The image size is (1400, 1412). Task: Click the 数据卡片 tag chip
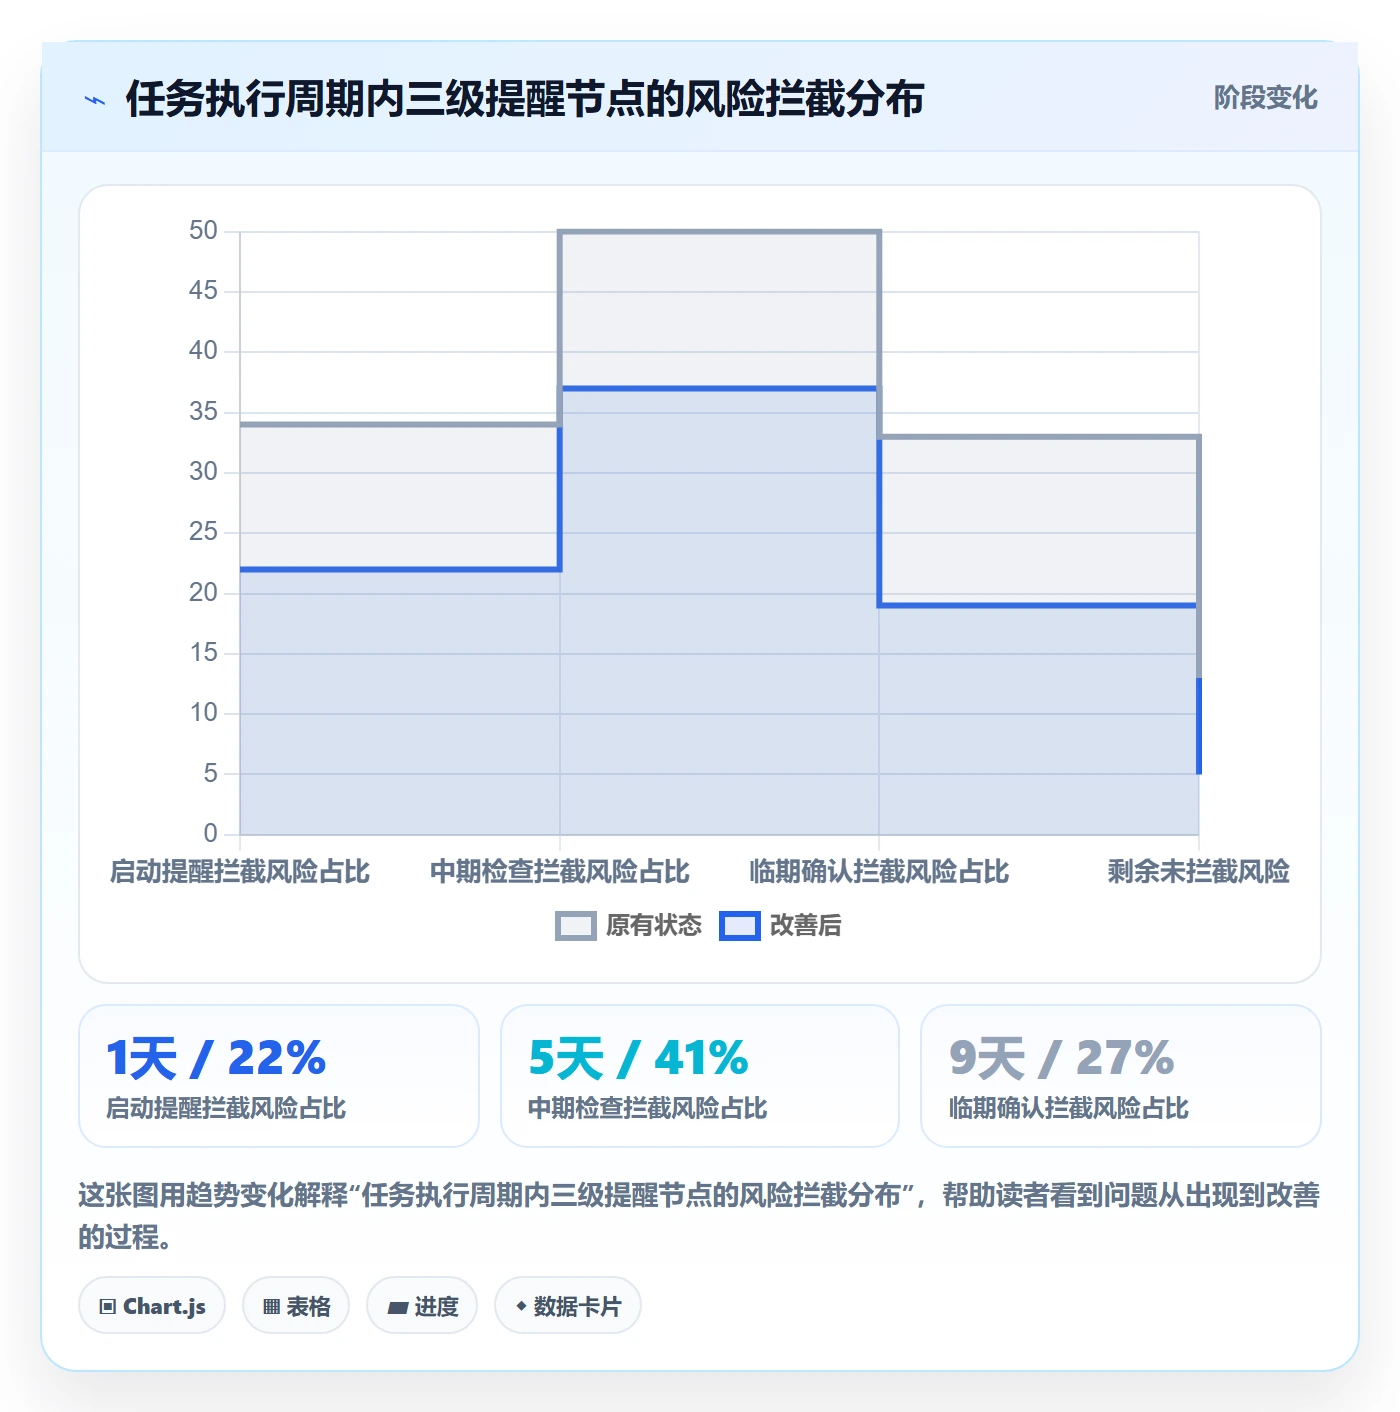pyautogui.click(x=567, y=1306)
